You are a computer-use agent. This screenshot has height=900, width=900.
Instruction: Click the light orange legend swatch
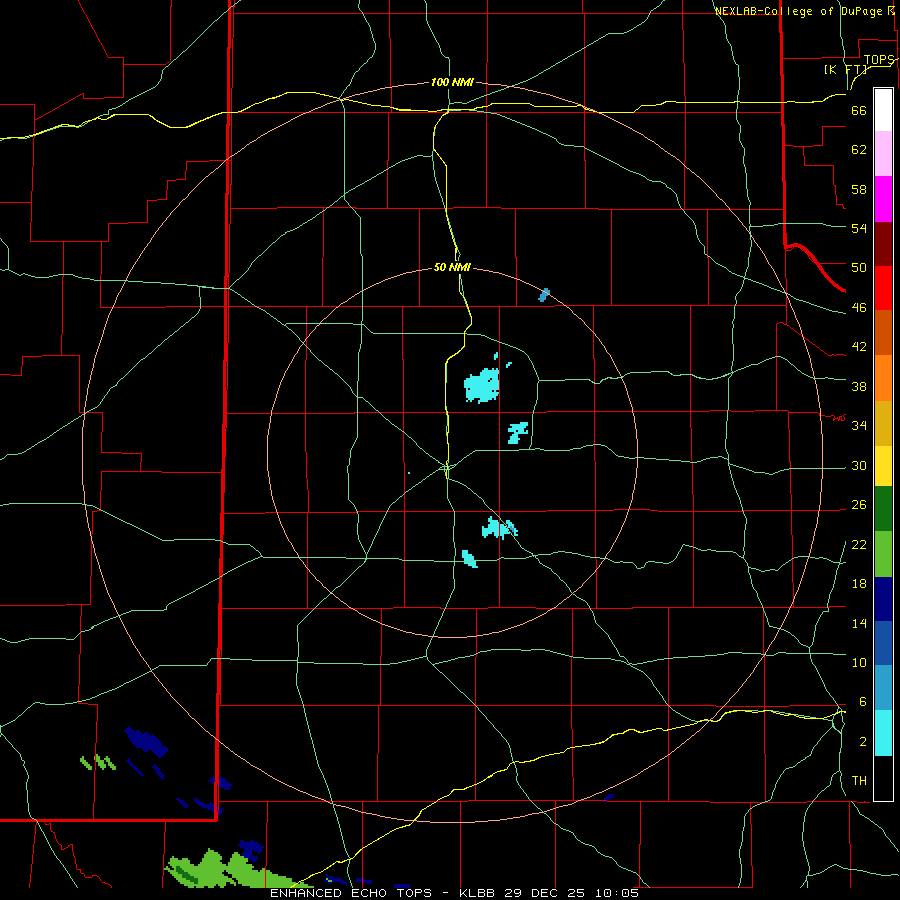pos(883,378)
